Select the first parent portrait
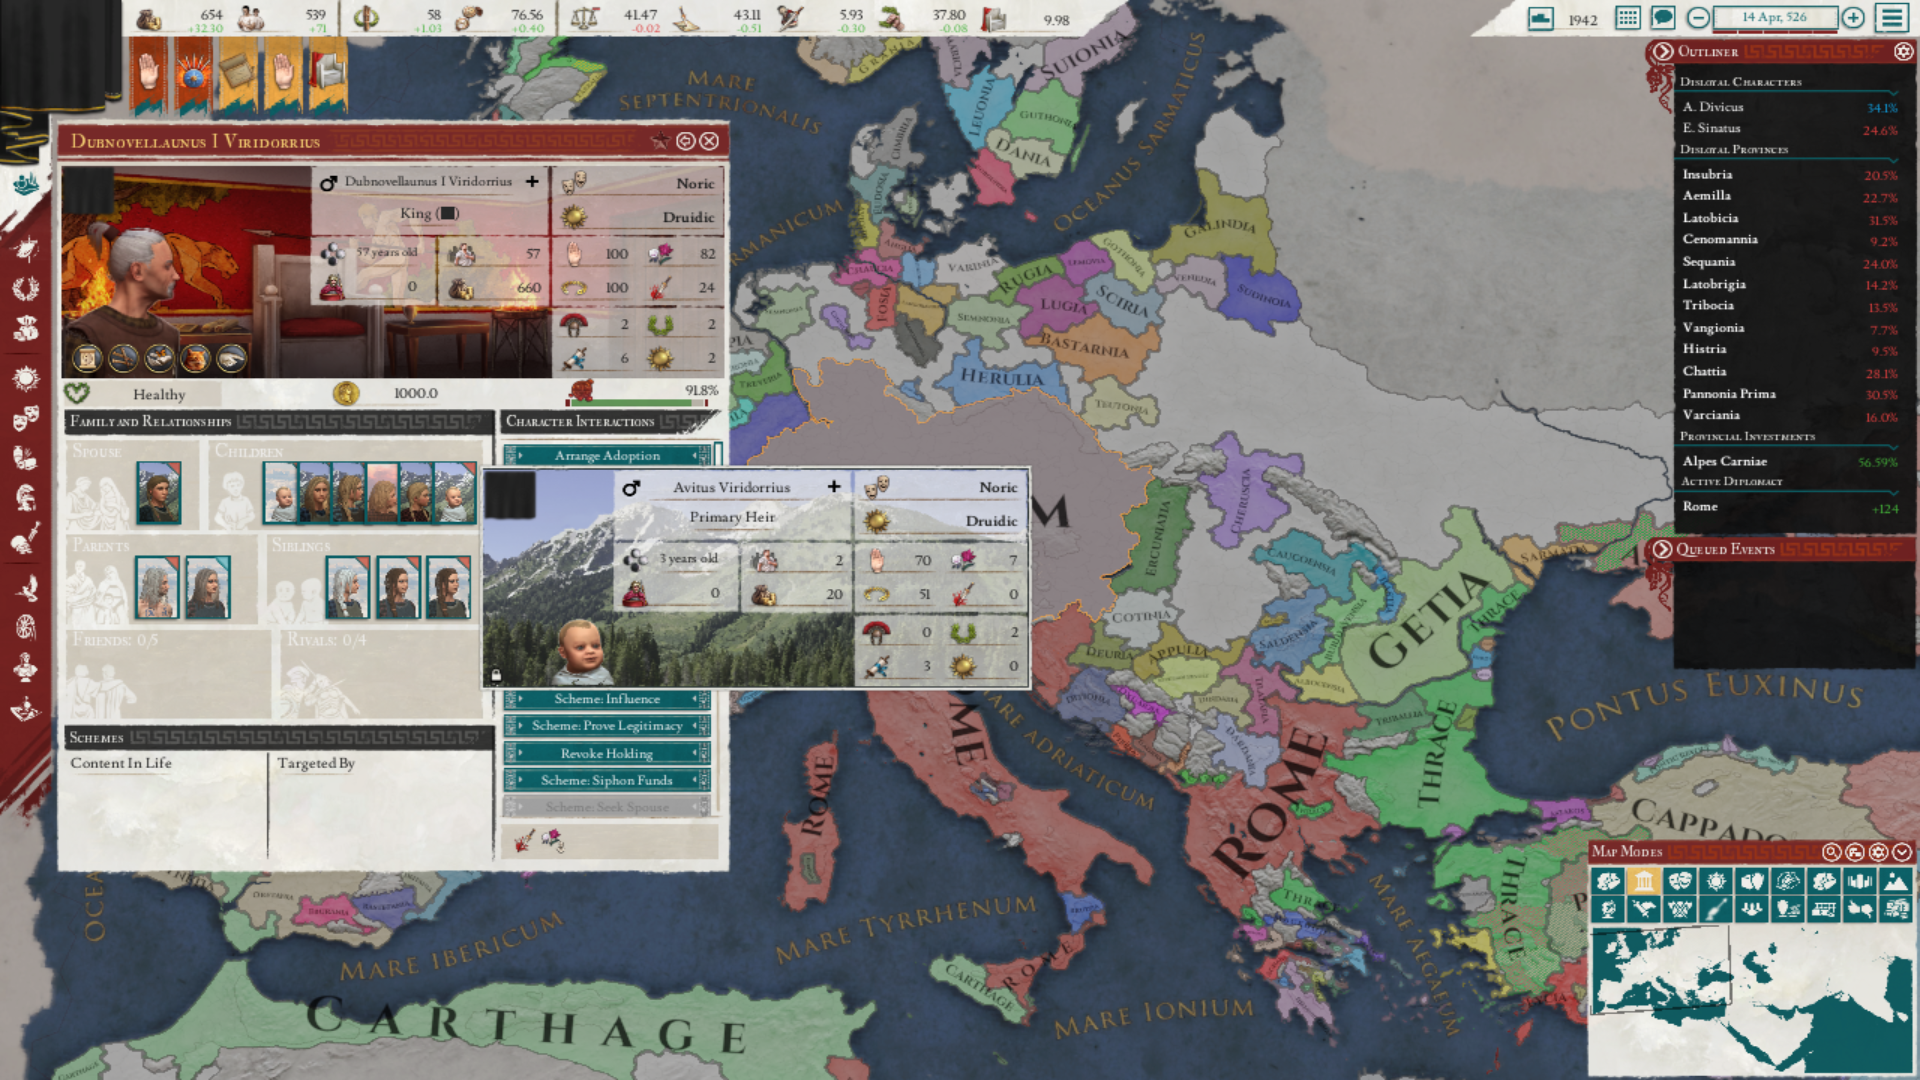Image resolution: width=1920 pixels, height=1080 pixels. pyautogui.click(x=157, y=587)
